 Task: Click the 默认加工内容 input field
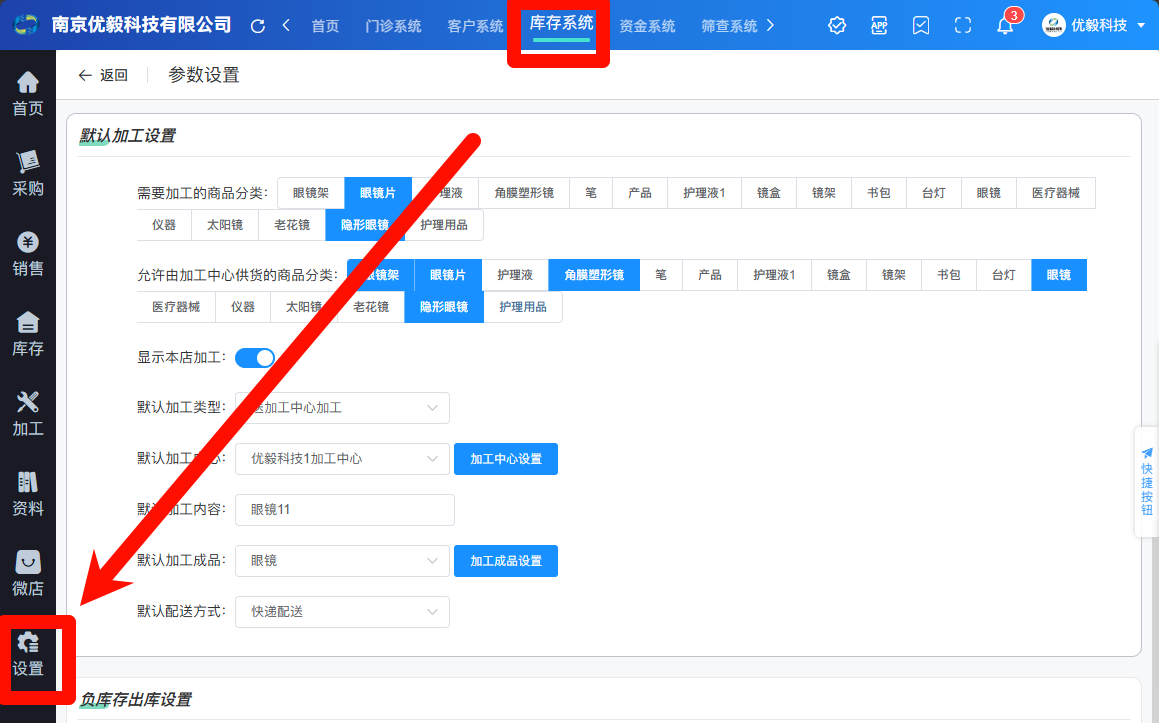(345, 510)
